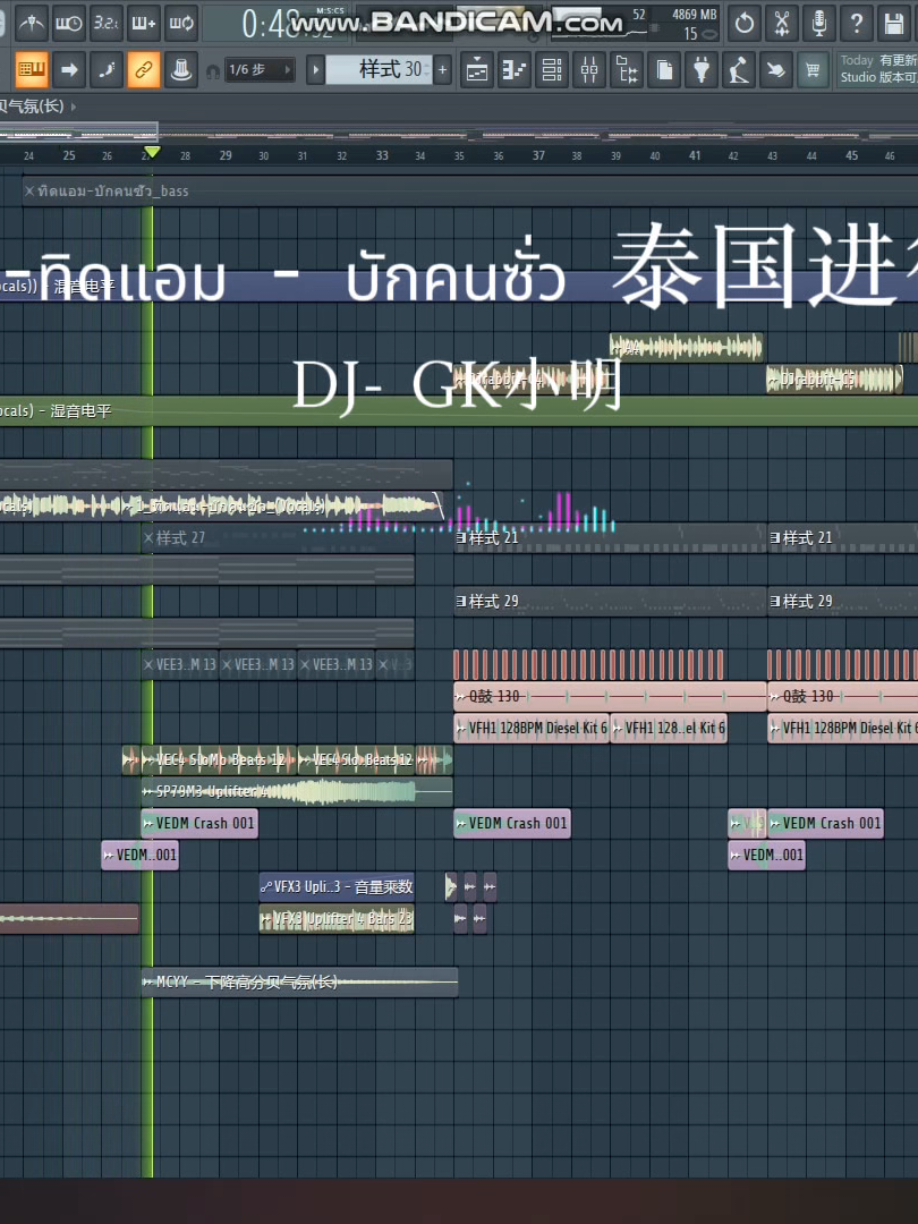Jump to bar 33 on timeline

pyautogui.click(x=382, y=155)
